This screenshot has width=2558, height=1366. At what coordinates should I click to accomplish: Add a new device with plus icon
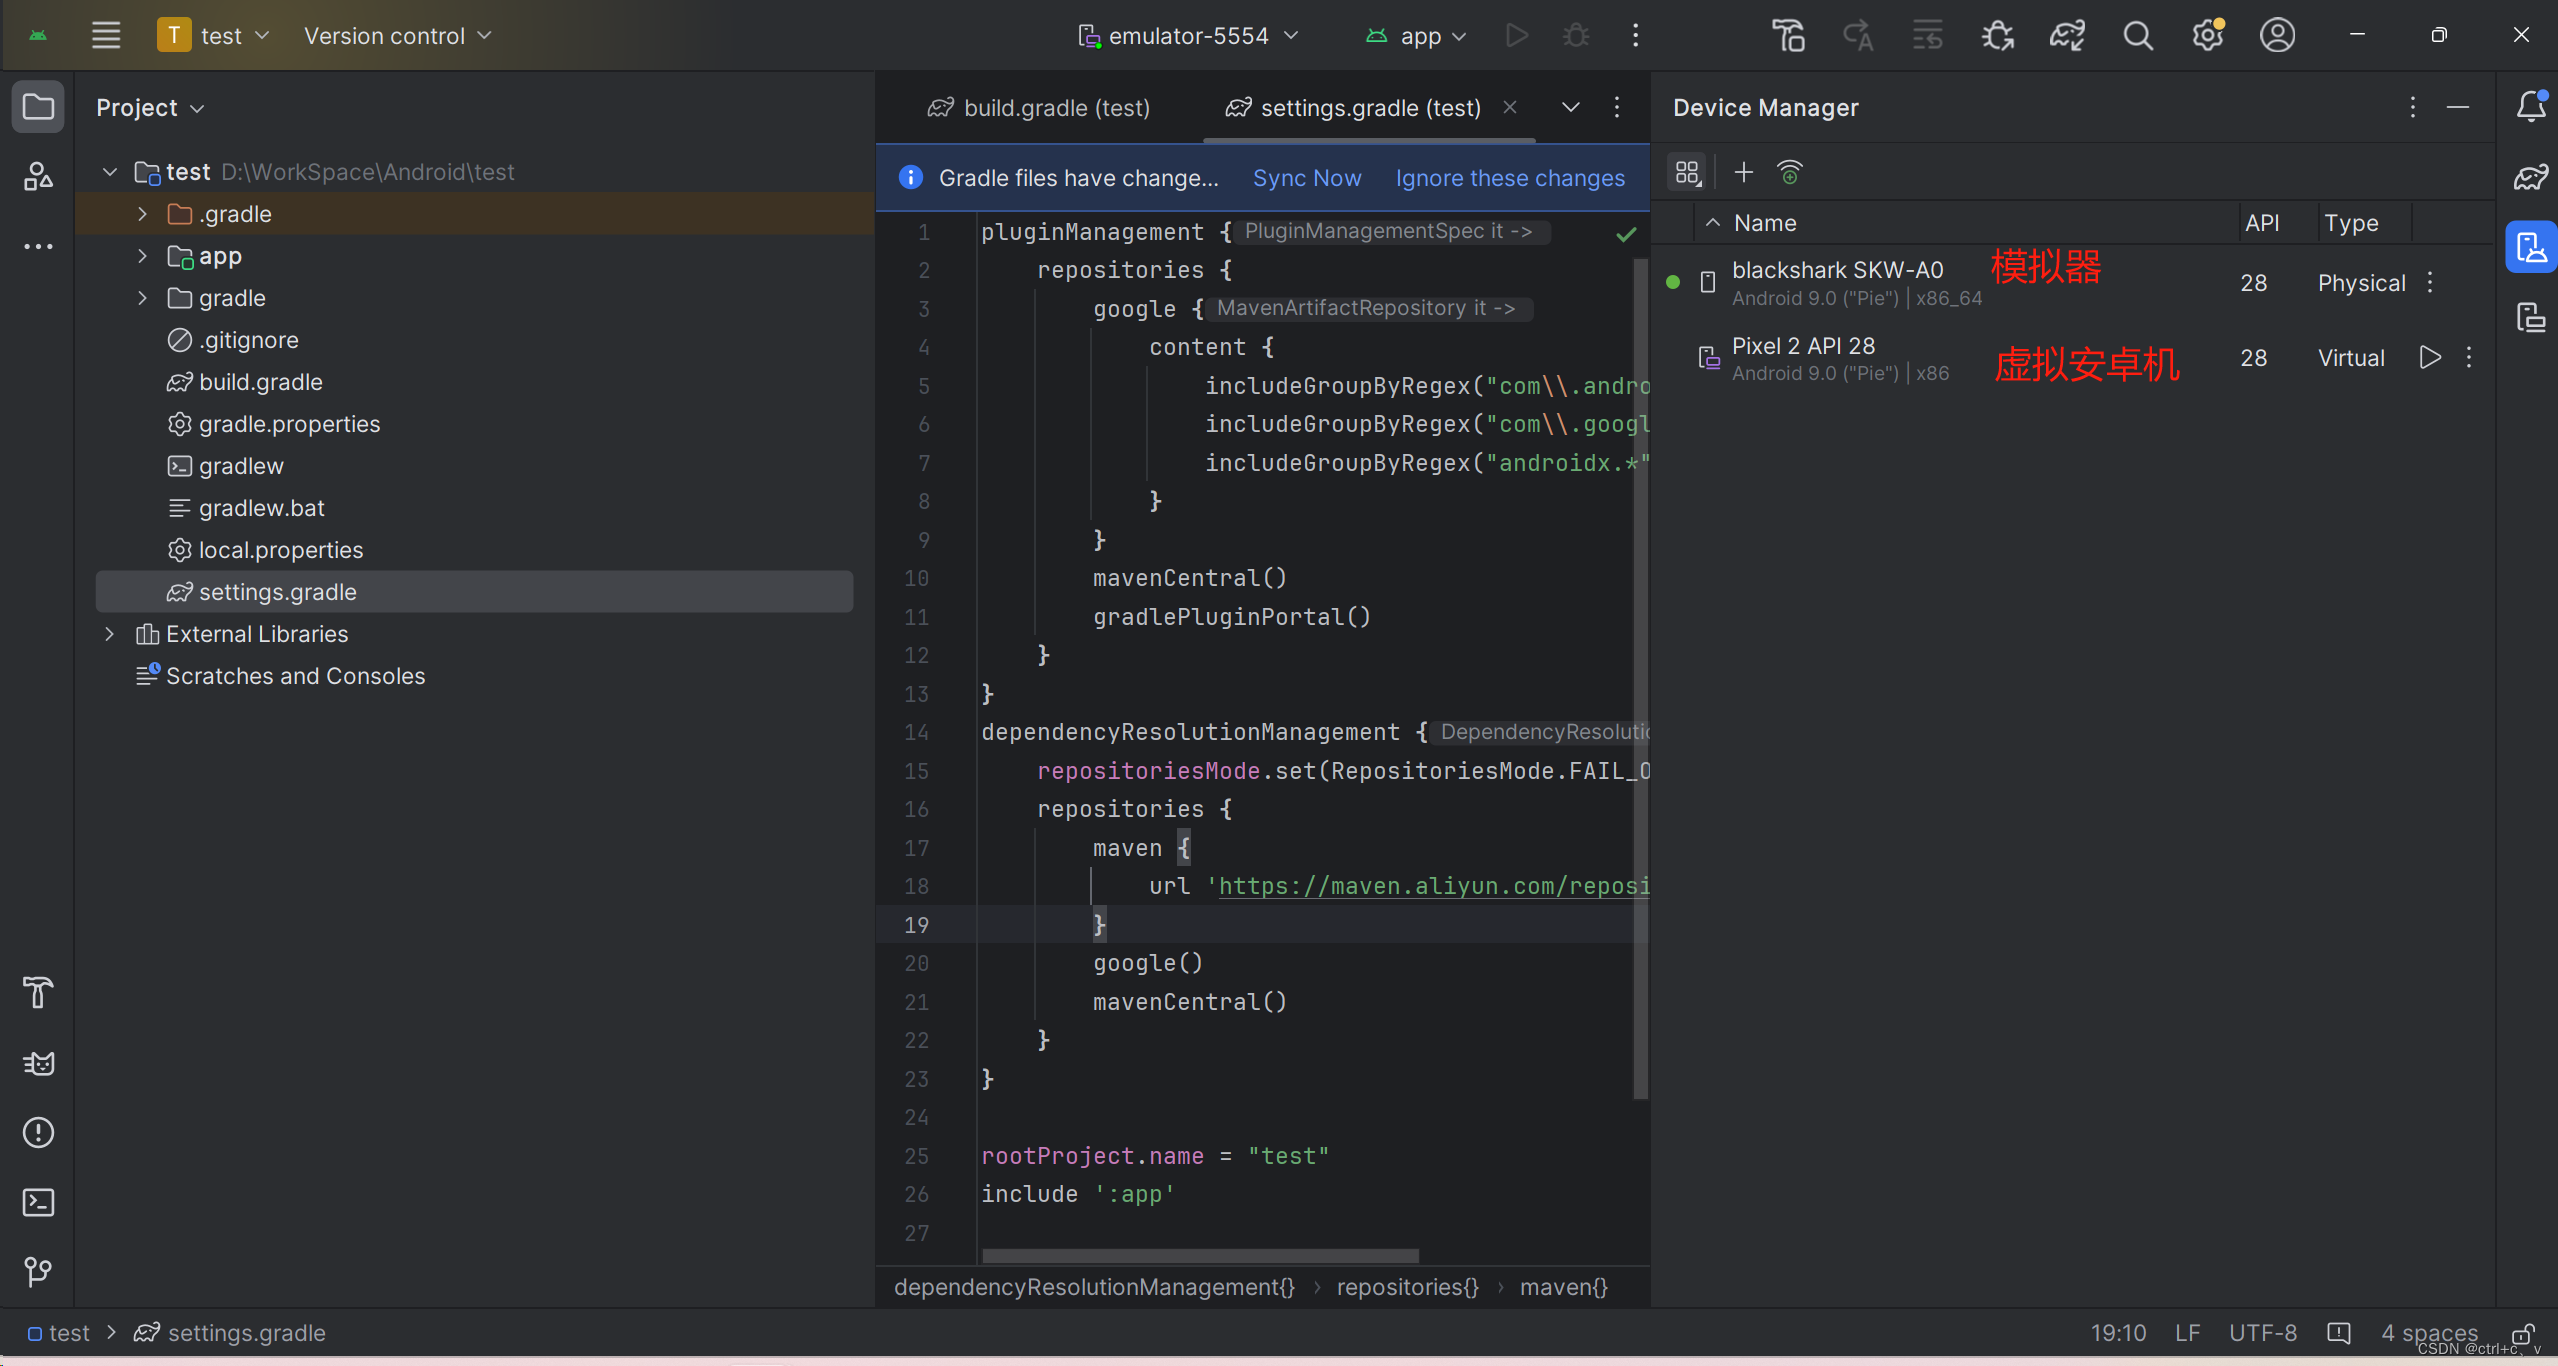click(x=1743, y=173)
